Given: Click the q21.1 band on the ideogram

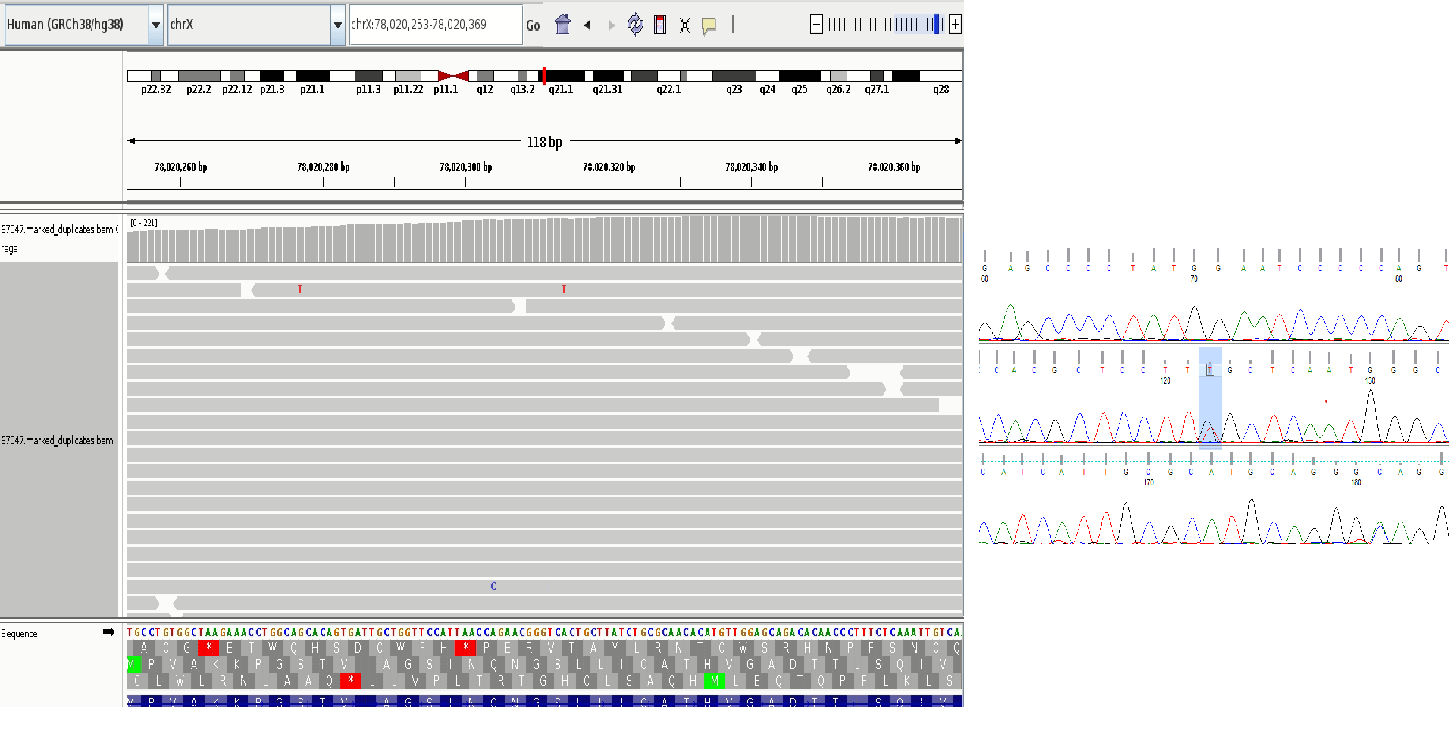Looking at the screenshot, I should tap(565, 76).
